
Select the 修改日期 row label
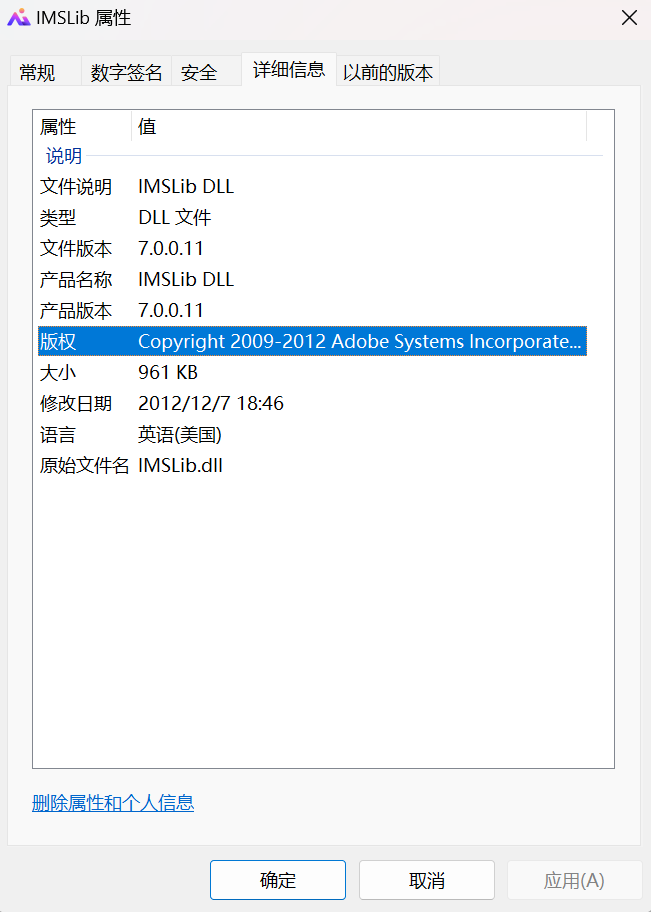pos(76,403)
